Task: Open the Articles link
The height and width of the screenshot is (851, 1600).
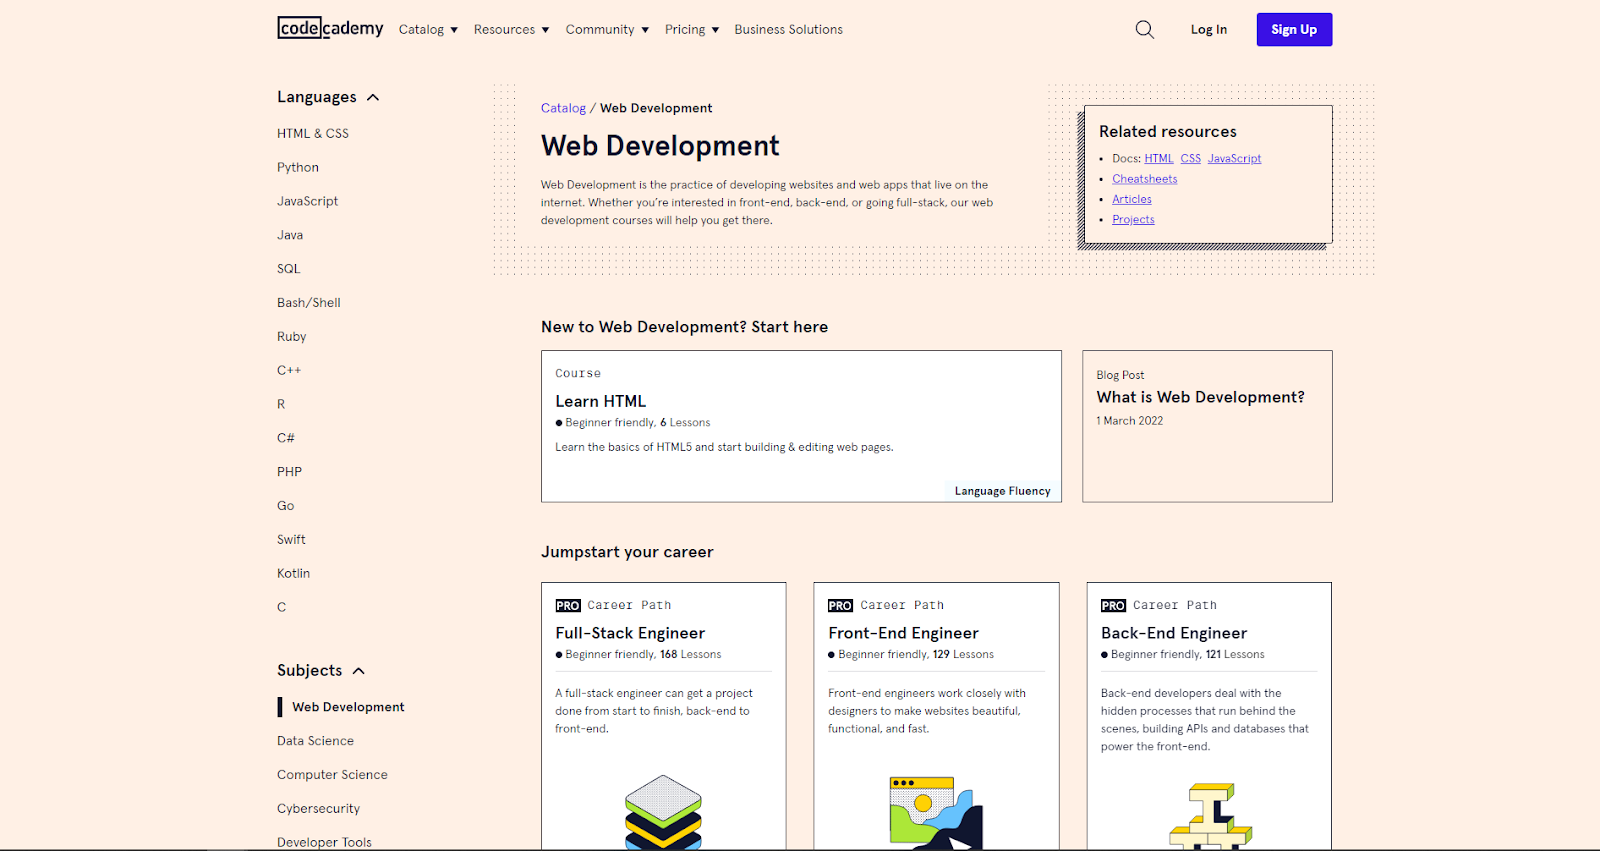Action: [1131, 199]
